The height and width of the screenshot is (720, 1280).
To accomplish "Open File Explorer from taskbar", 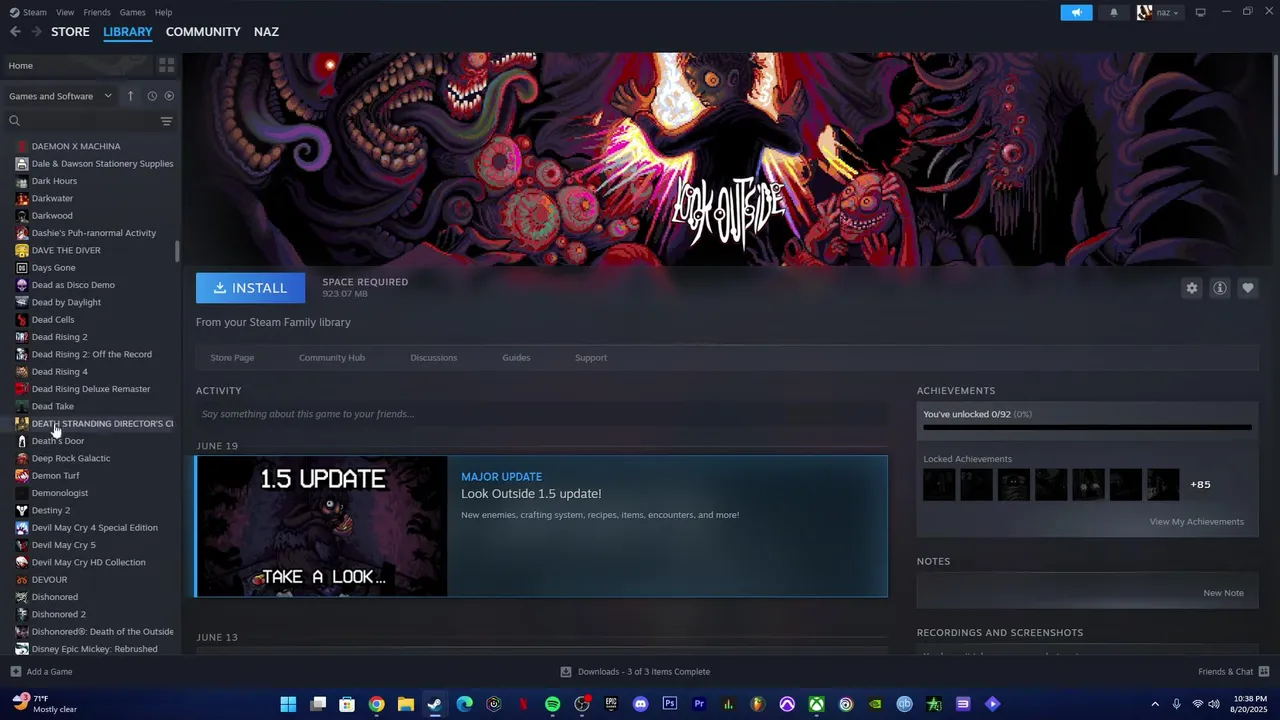I will [x=405, y=704].
